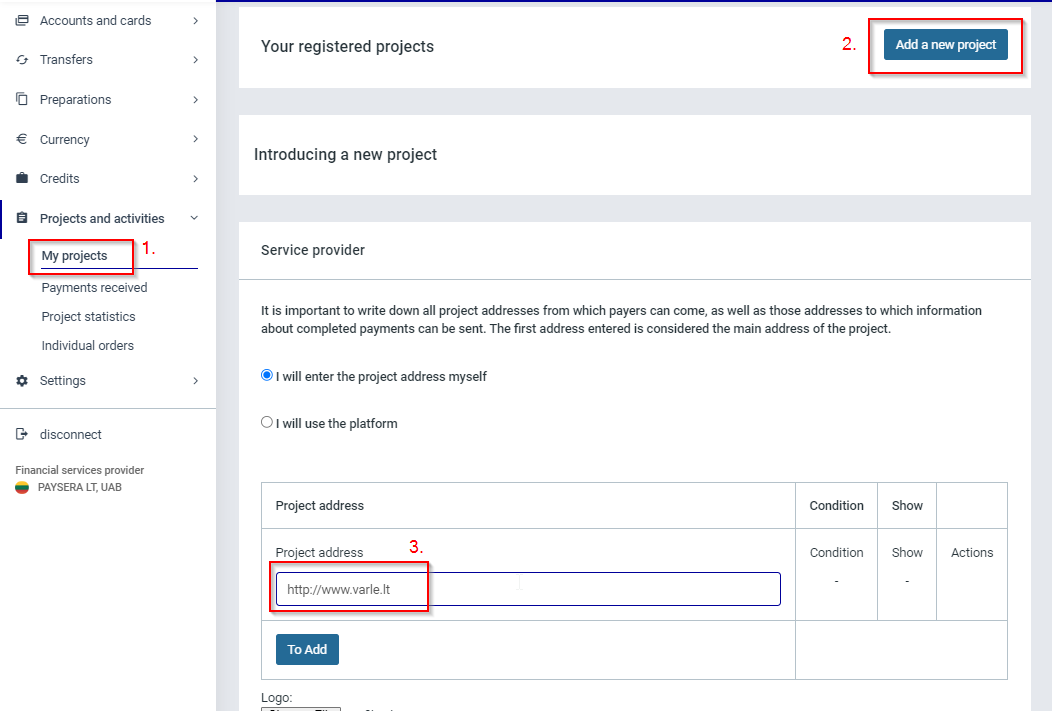Click the Currency euro icon
The width and height of the screenshot is (1052, 711).
[x=22, y=139]
